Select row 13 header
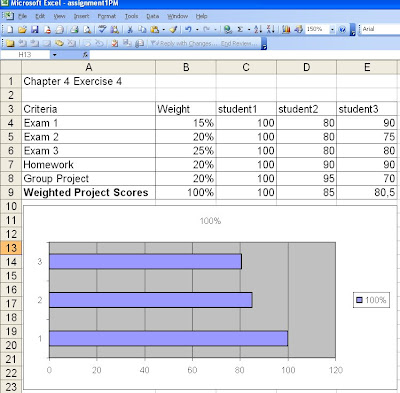This screenshot has width=400, height=393. click(x=11, y=248)
